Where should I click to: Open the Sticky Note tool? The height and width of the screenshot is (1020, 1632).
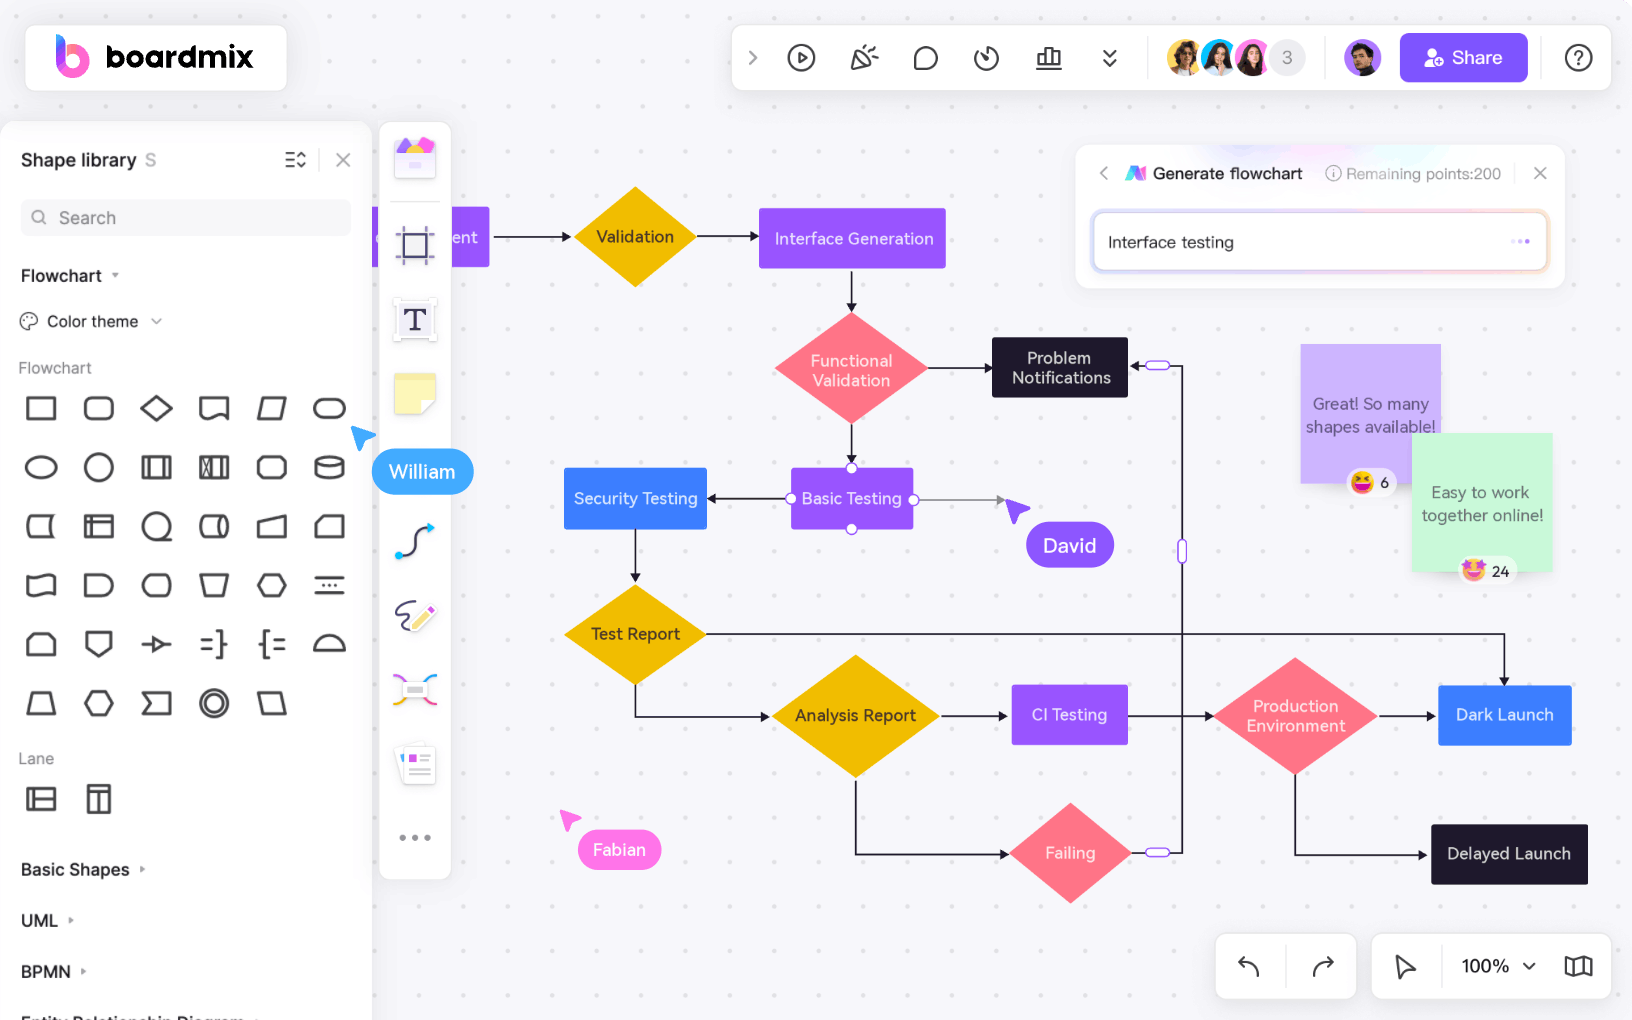tap(414, 394)
